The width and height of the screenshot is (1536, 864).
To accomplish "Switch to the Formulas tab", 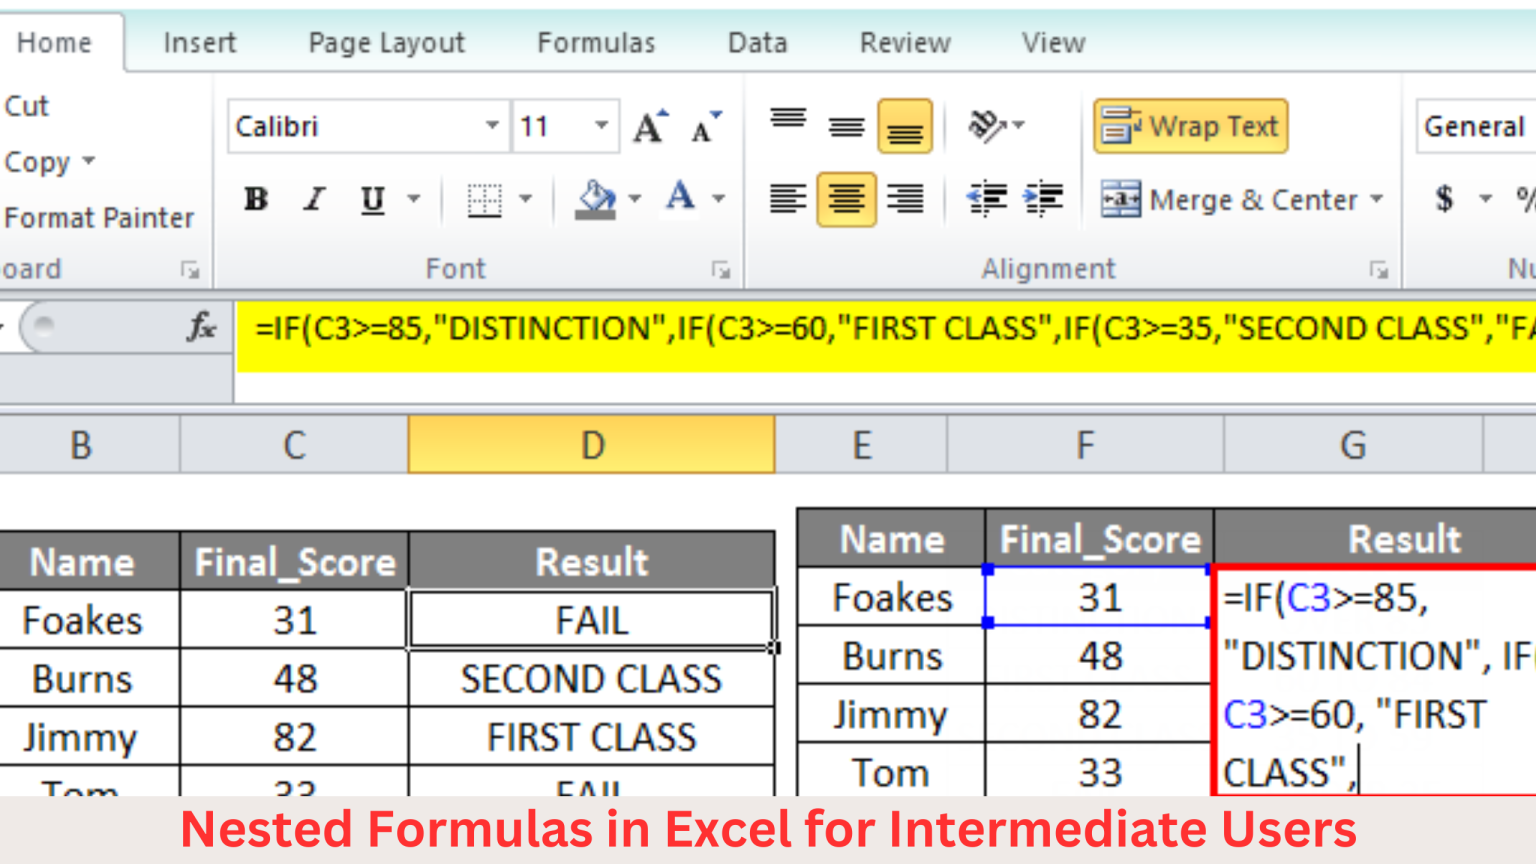I will 596,43.
